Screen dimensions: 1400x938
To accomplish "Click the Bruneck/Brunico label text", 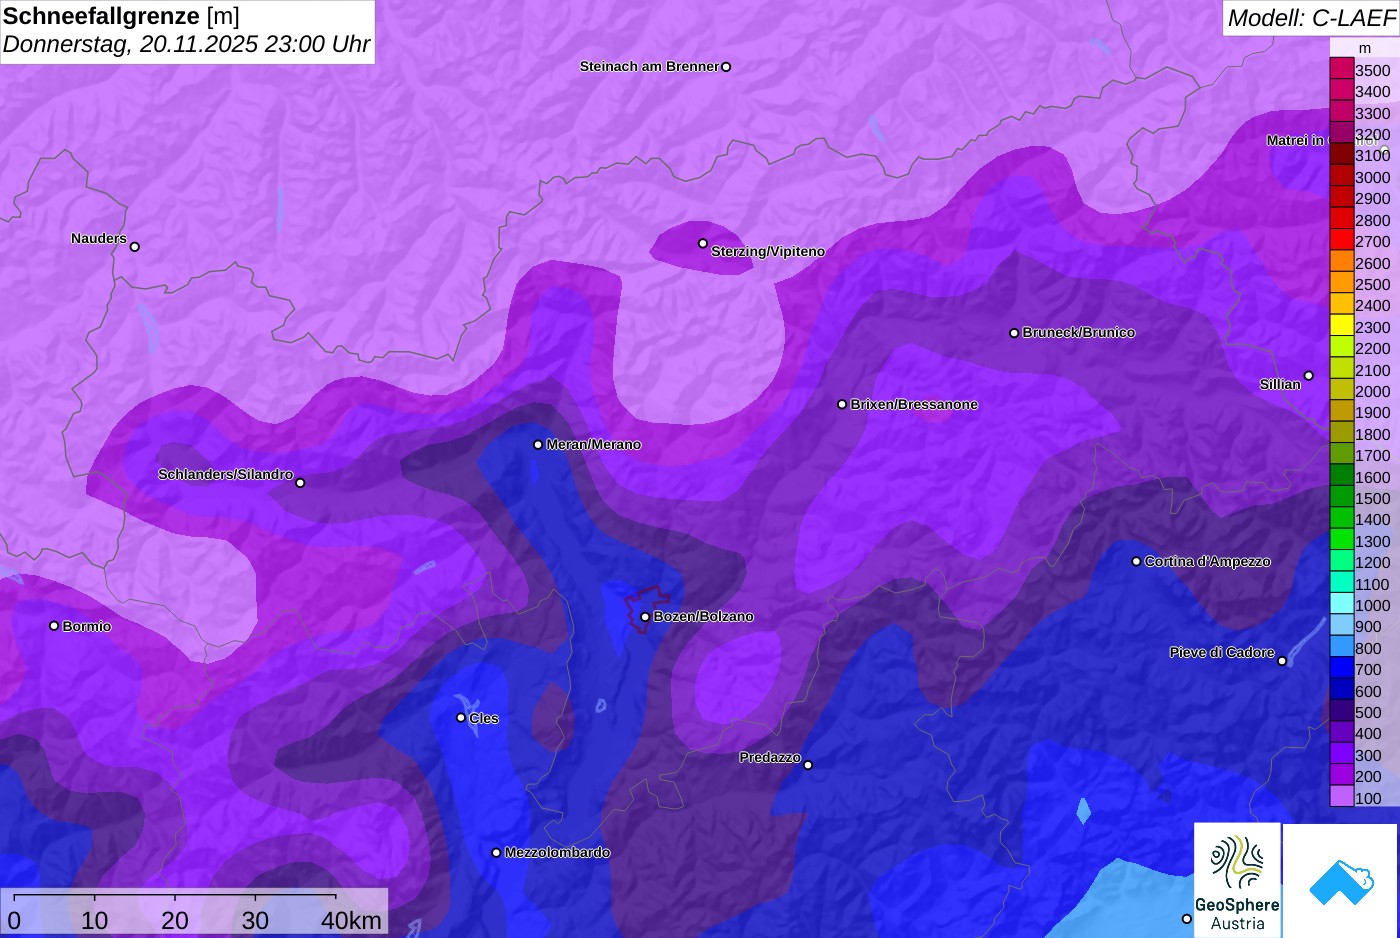I will coord(1079,332).
